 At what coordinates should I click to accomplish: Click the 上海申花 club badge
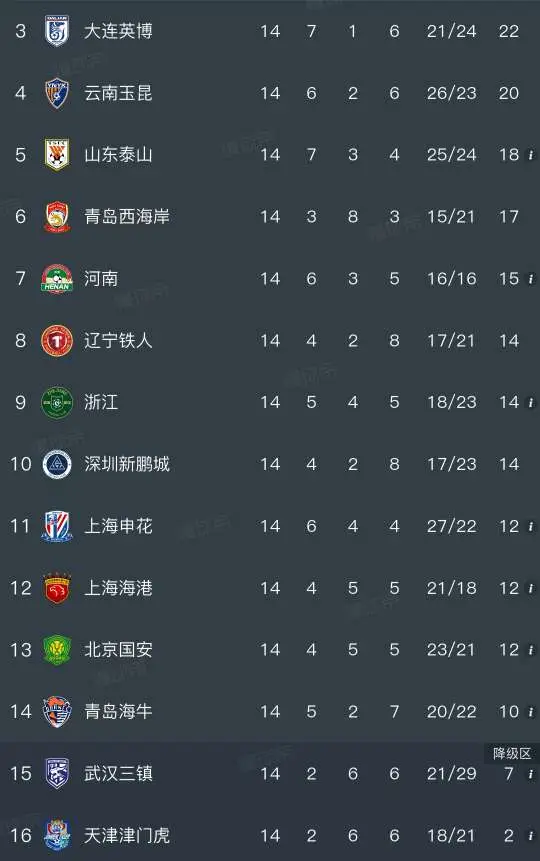tap(57, 526)
